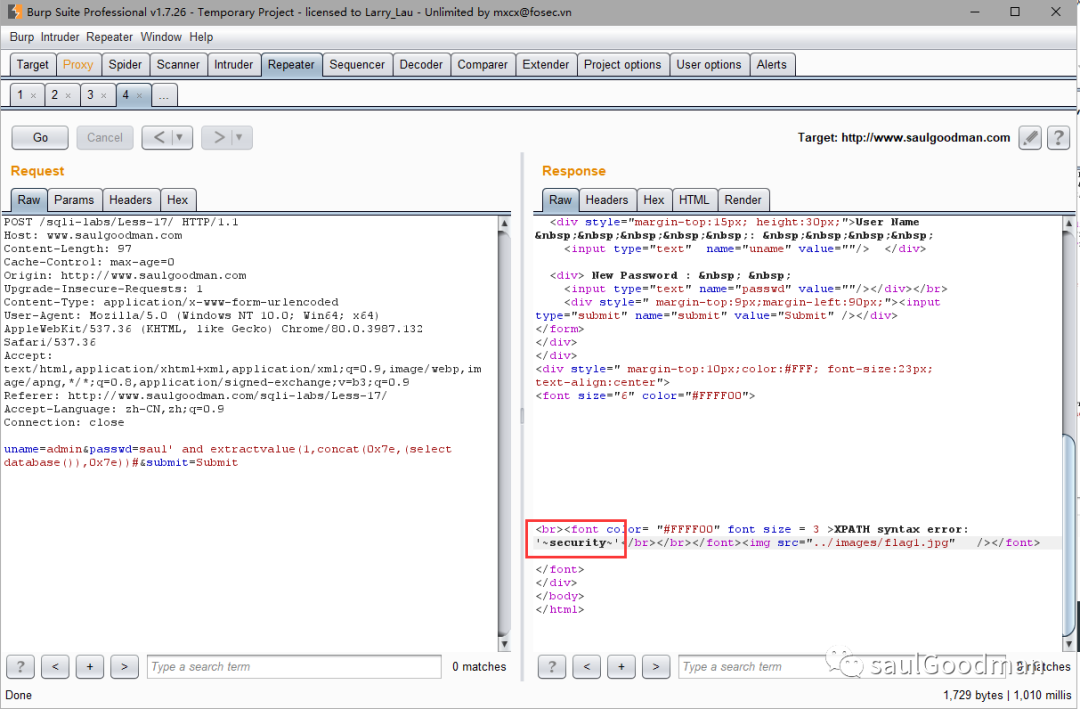The width and height of the screenshot is (1080, 709).
Task: Open the Repeater menu in menu bar
Action: pos(109,37)
